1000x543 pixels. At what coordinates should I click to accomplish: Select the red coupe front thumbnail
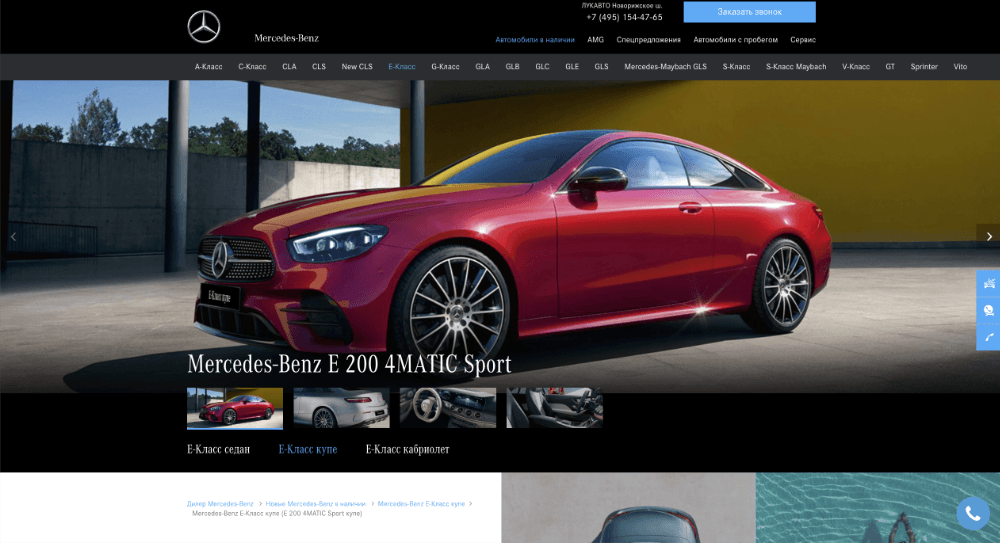tap(235, 408)
